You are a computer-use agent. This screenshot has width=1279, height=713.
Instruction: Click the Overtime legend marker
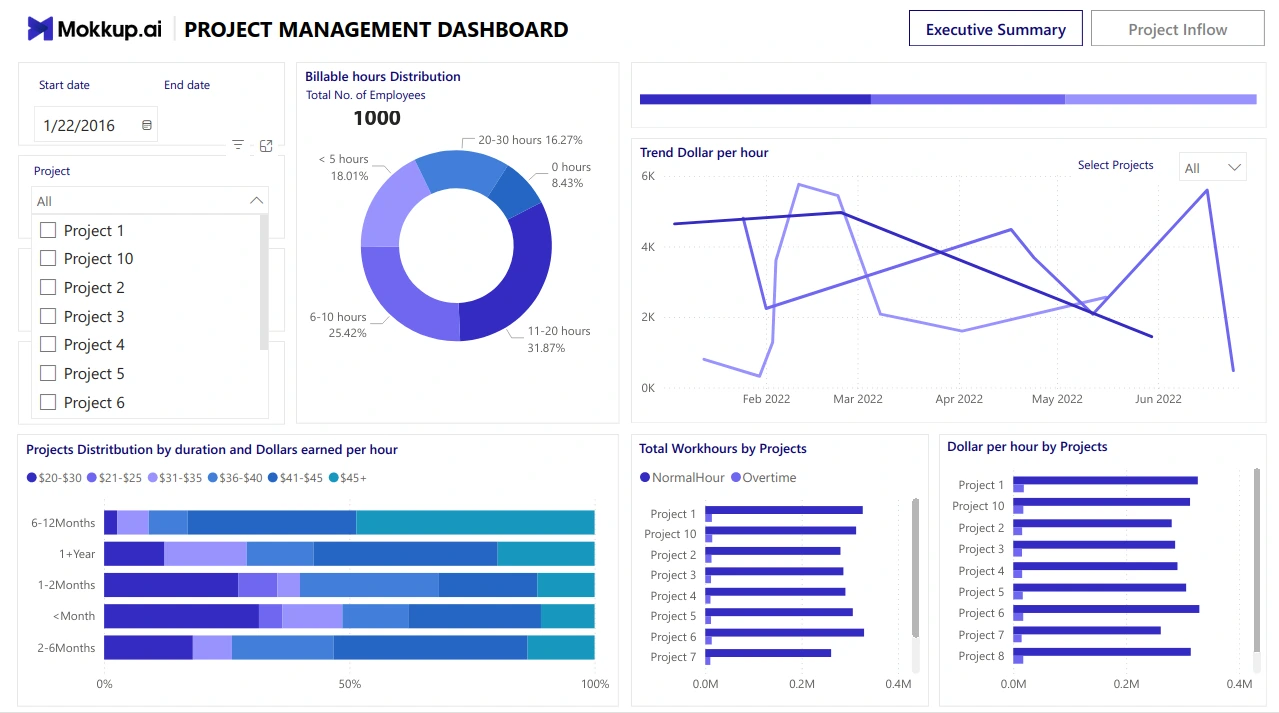click(736, 478)
